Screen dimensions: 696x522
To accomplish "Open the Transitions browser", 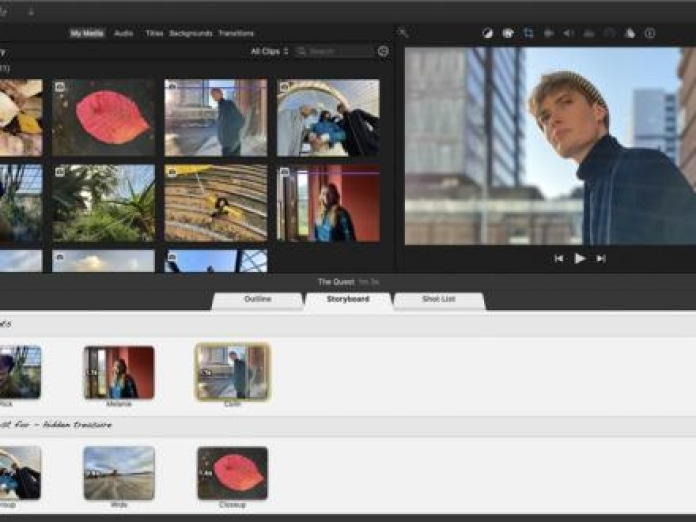I will 236,33.
